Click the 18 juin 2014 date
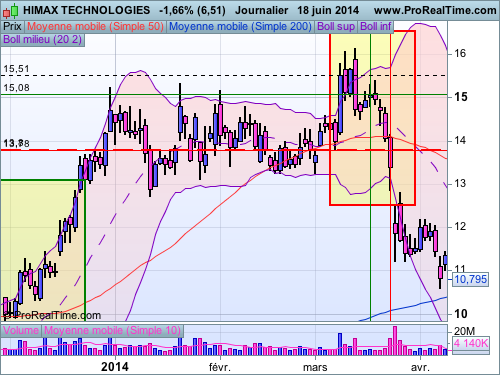This screenshot has height=375, width=500. (x=328, y=10)
